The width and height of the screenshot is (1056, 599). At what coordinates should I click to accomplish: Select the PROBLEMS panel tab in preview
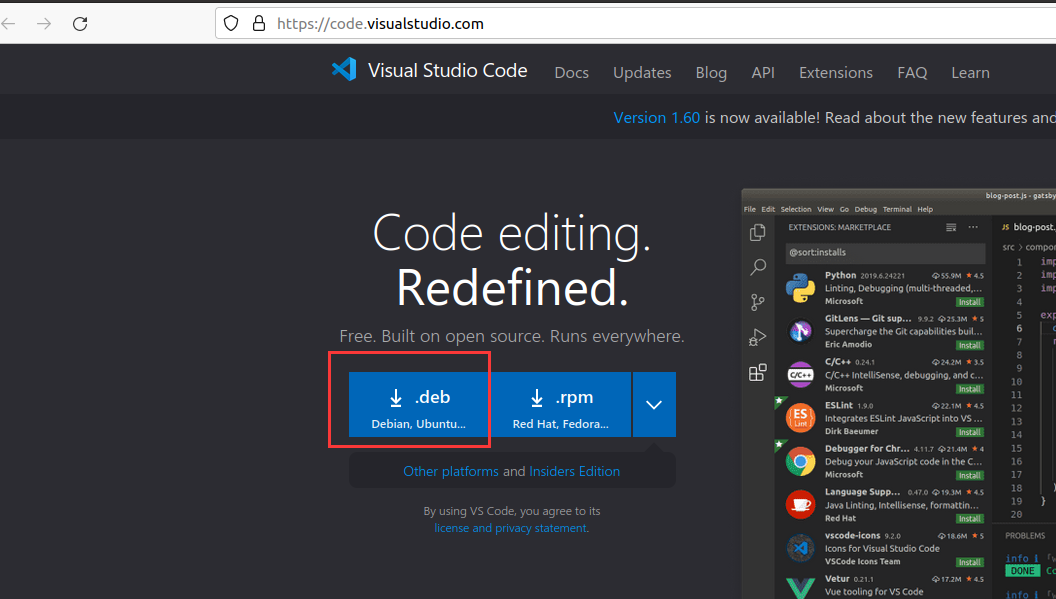1025,536
